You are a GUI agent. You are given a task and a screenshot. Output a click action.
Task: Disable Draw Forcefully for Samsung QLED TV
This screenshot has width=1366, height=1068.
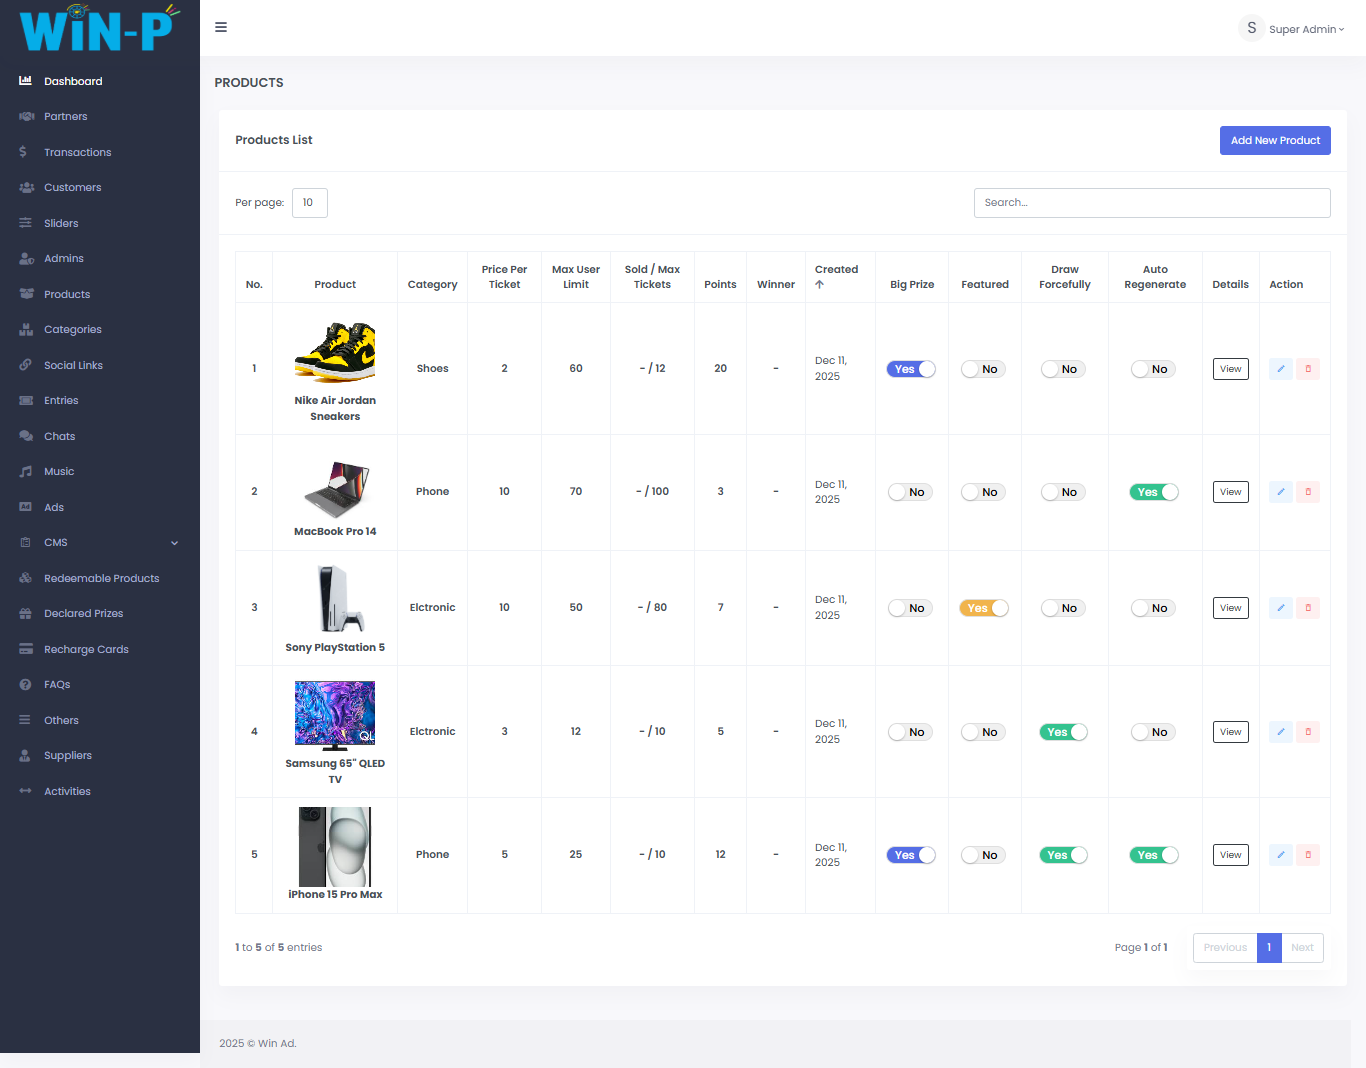[x=1064, y=732]
